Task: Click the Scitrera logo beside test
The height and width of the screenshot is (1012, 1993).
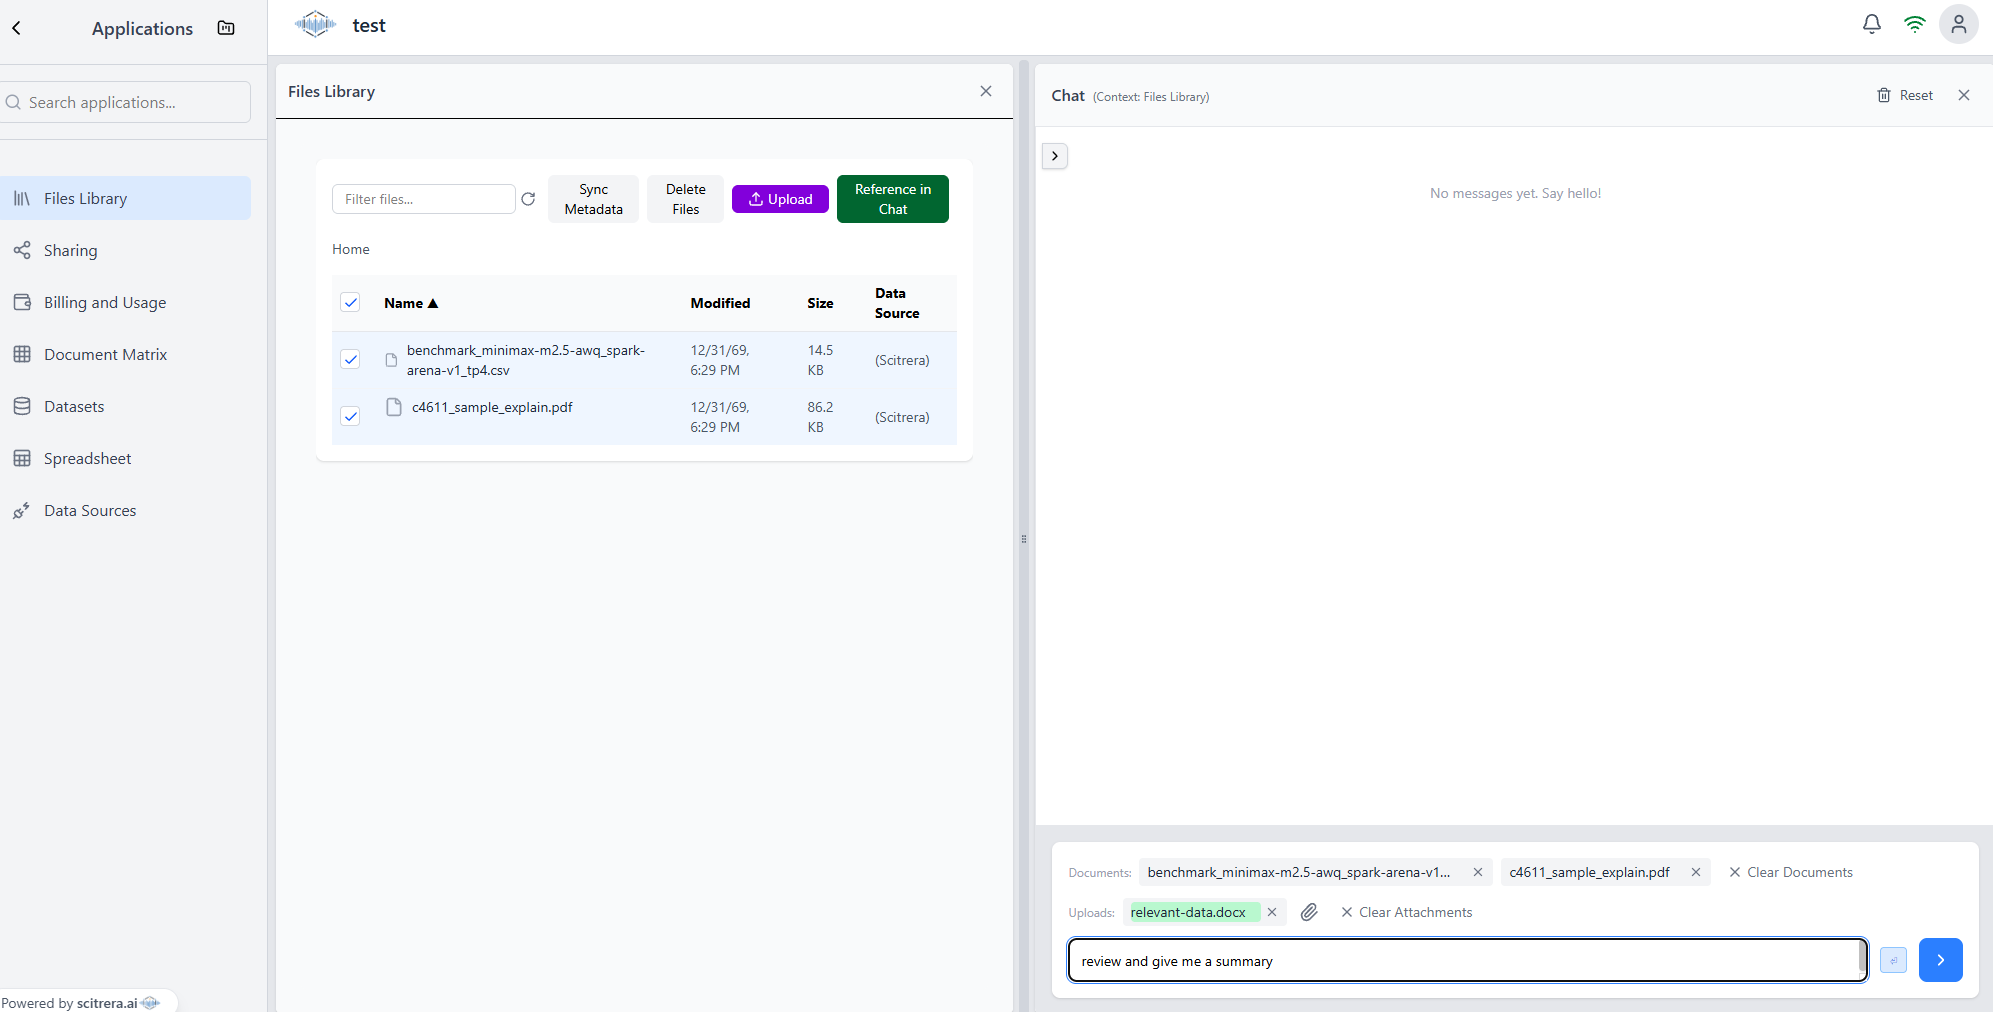Action: 315,24
